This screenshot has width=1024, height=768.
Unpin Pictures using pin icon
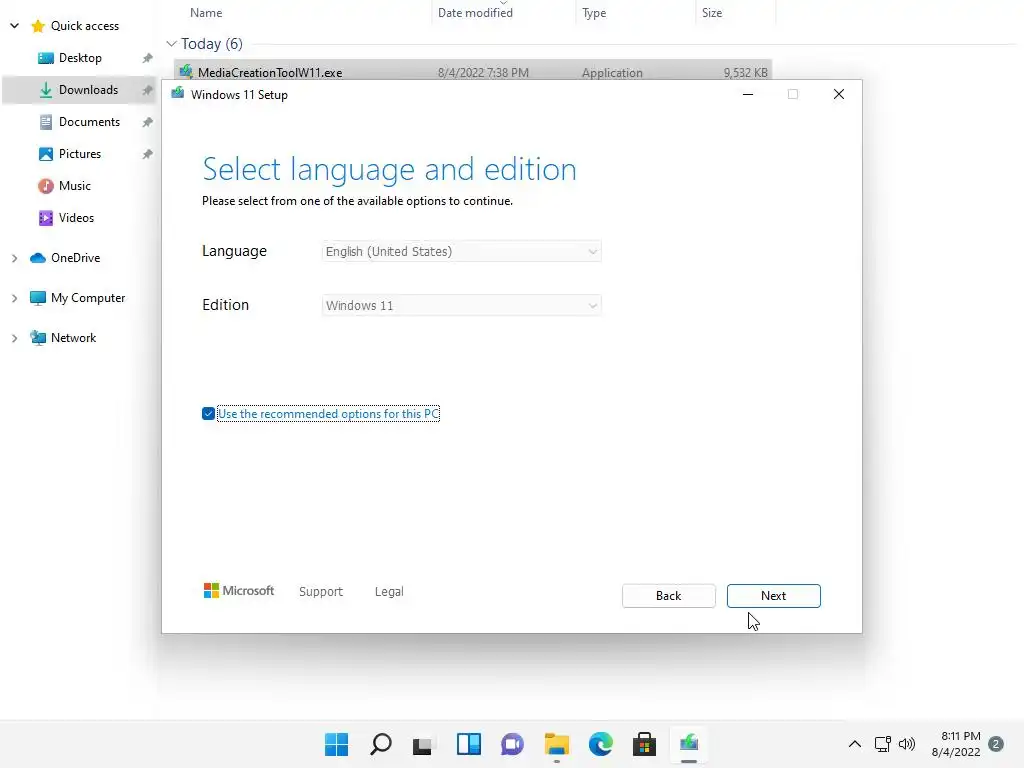(x=148, y=154)
